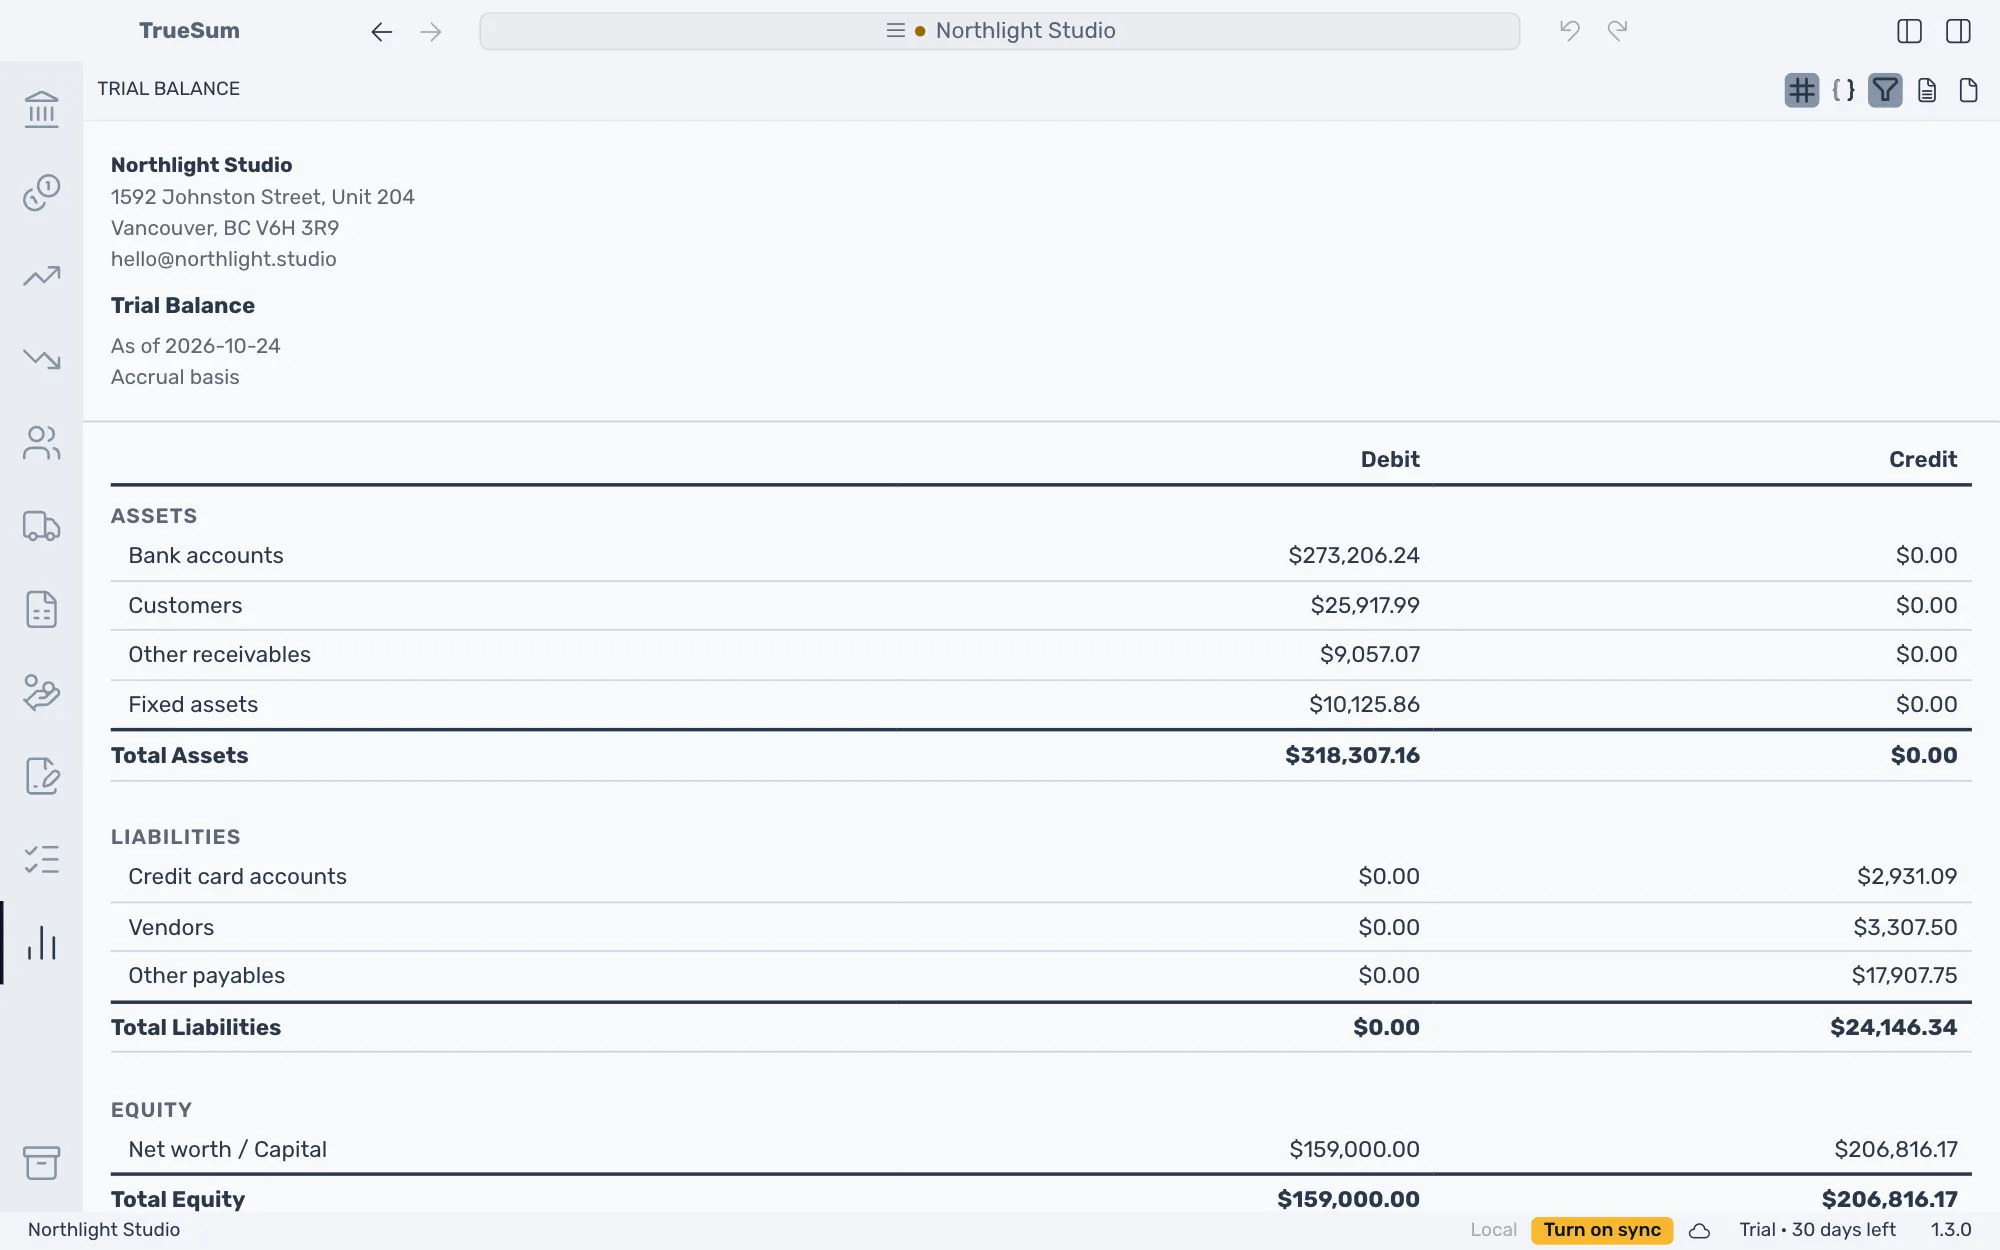This screenshot has width=2000, height=1250.
Task: Go back with the left arrow
Action: (381, 32)
